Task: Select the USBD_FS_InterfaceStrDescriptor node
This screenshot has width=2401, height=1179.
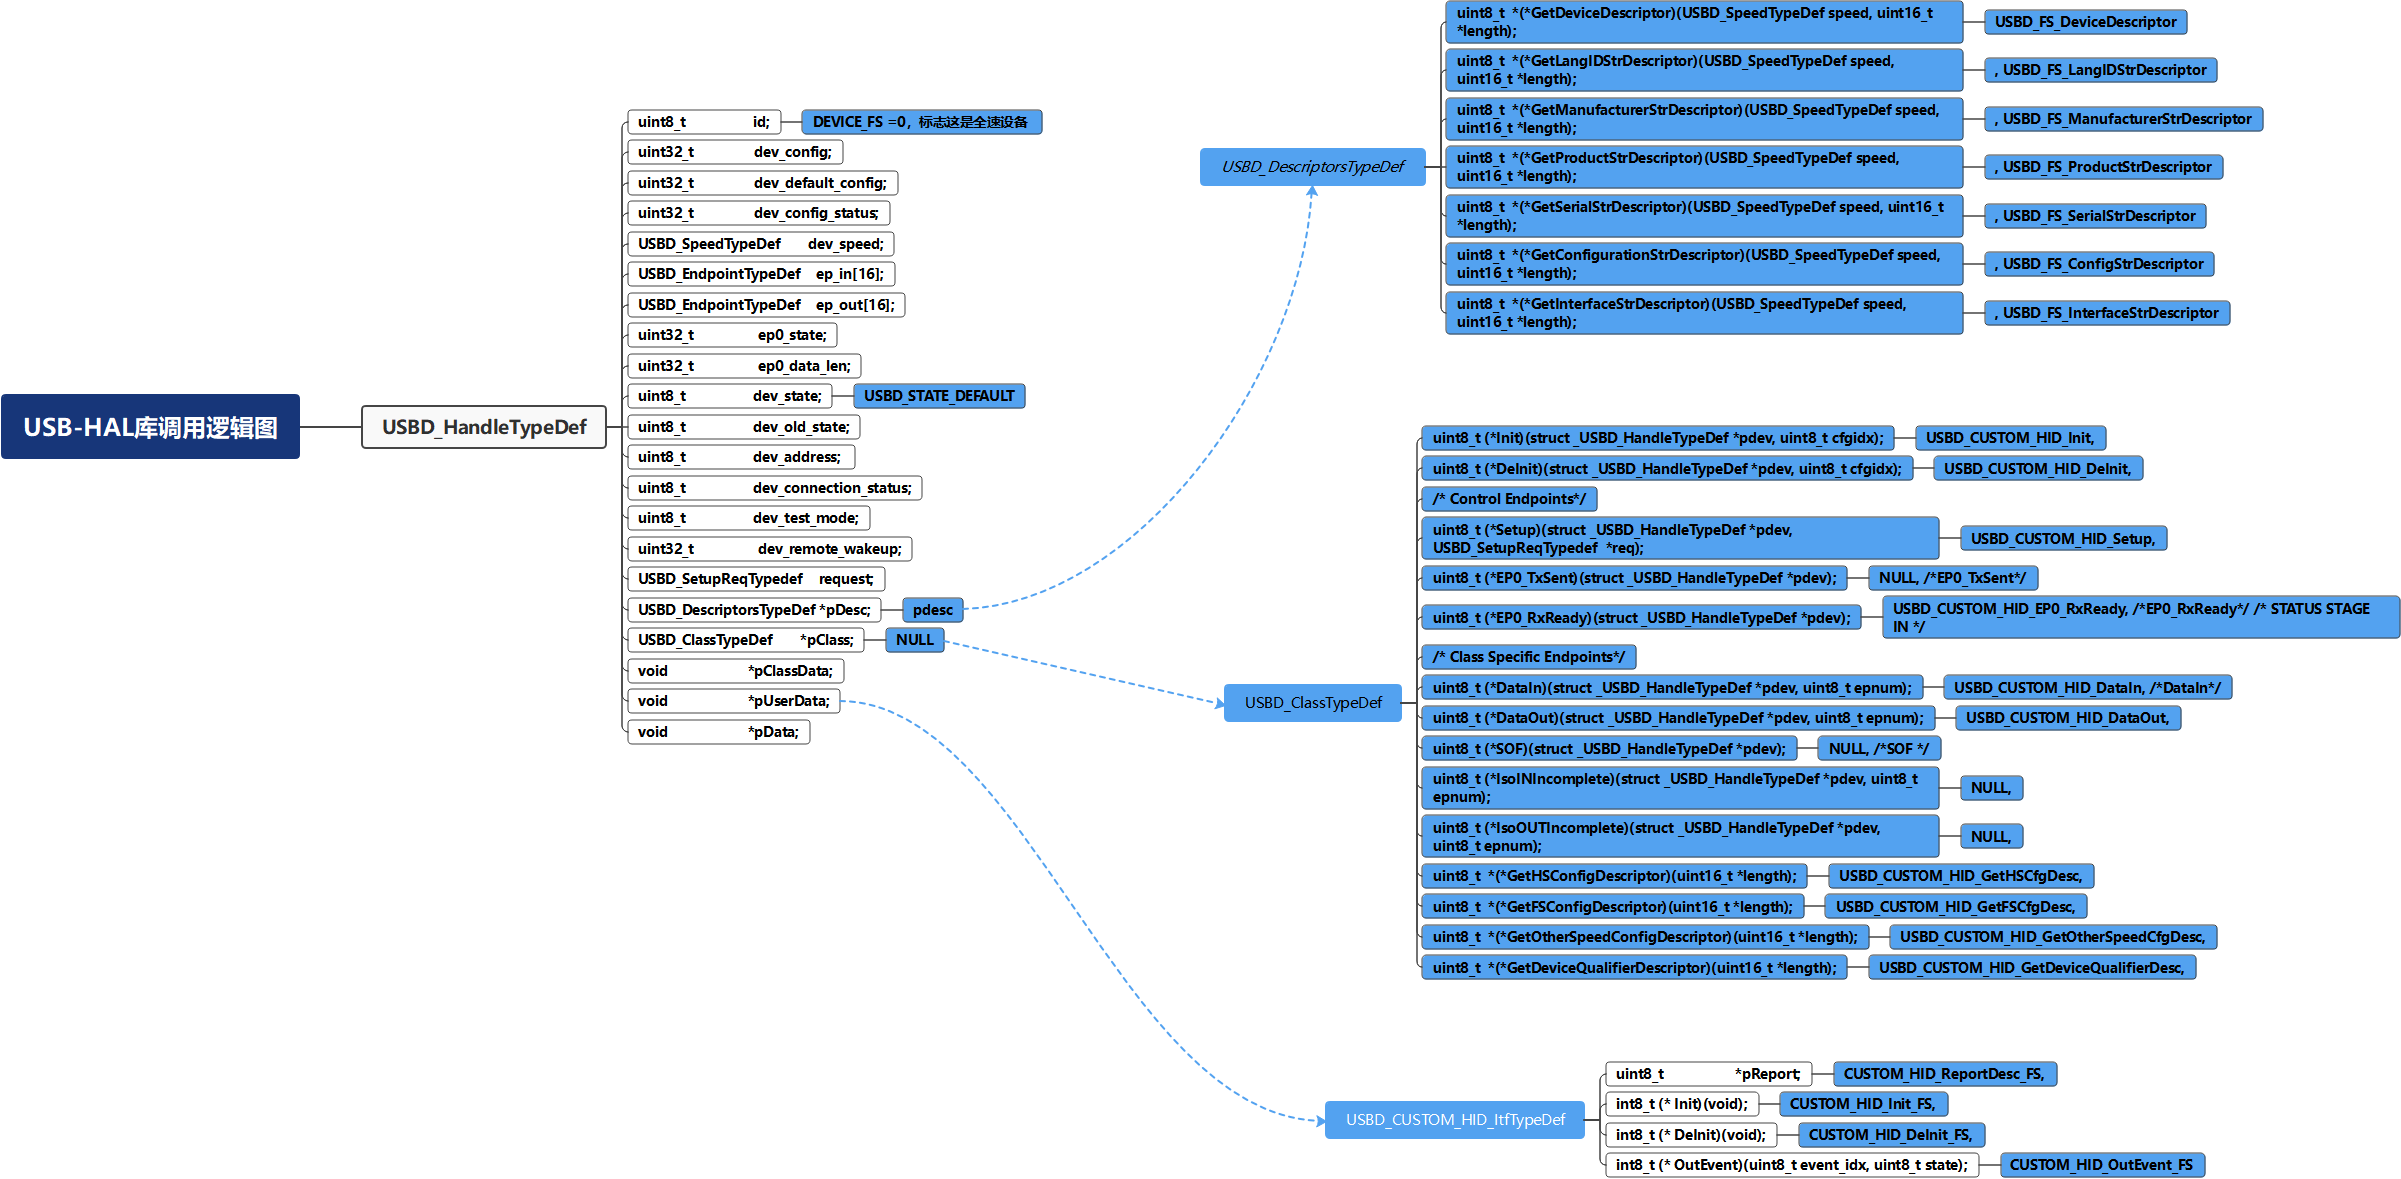Action: (2107, 313)
